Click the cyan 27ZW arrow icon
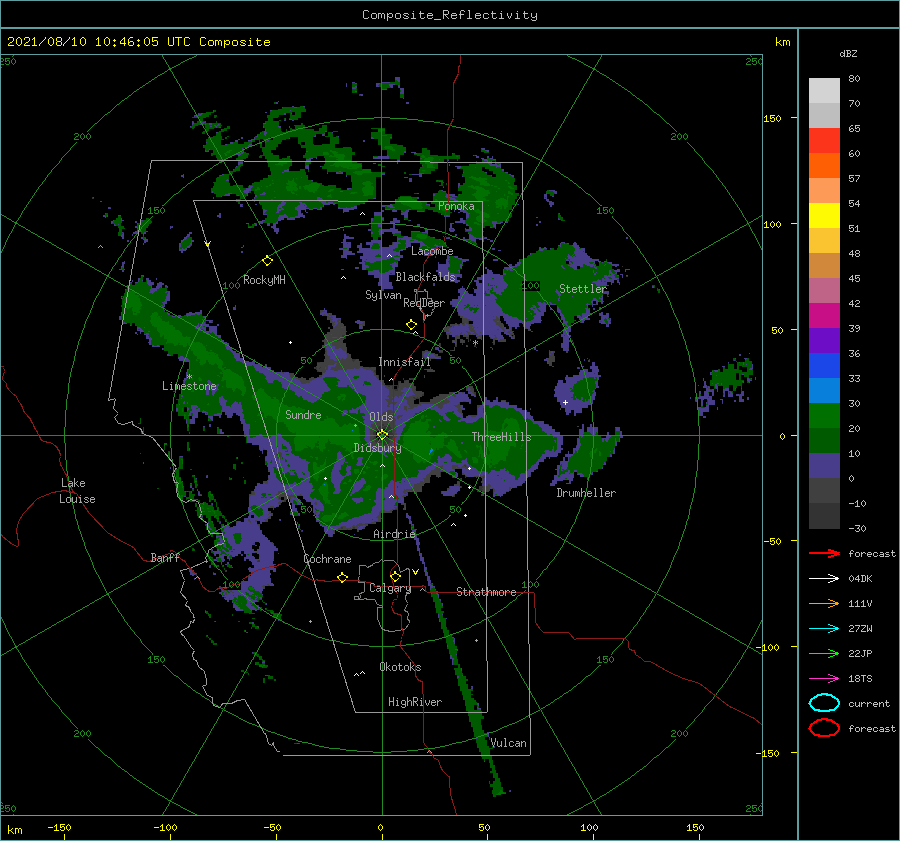Image resolution: width=900 pixels, height=841 pixels. 824,628
